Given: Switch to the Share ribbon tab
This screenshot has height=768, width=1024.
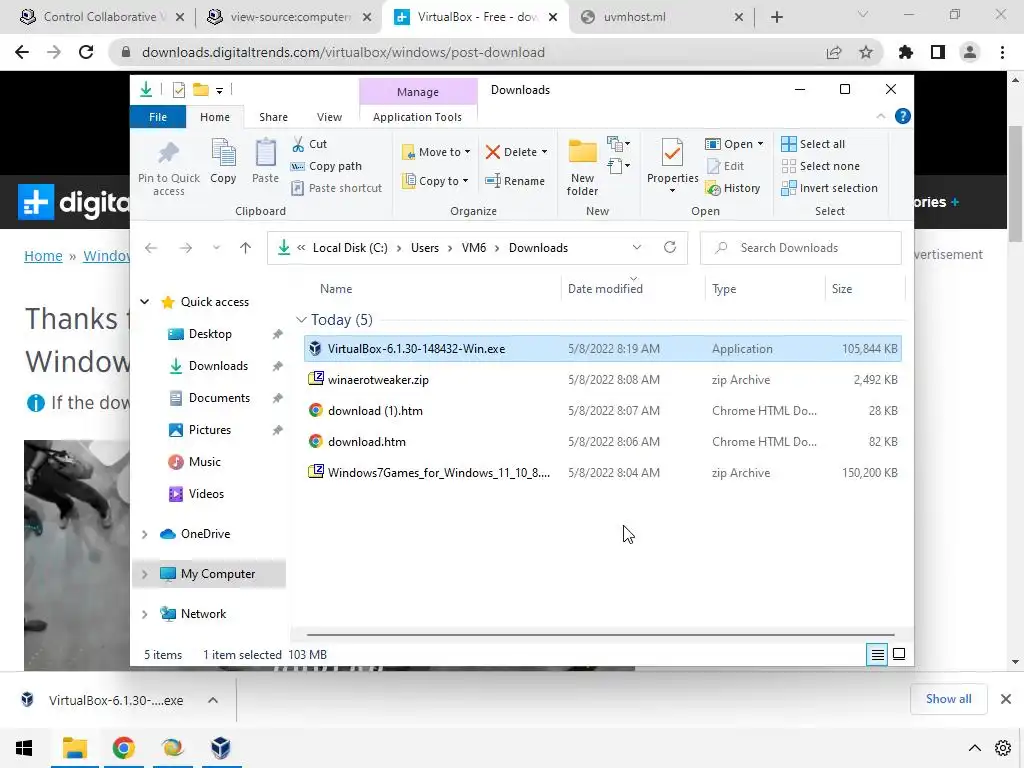Looking at the screenshot, I should click(x=273, y=117).
